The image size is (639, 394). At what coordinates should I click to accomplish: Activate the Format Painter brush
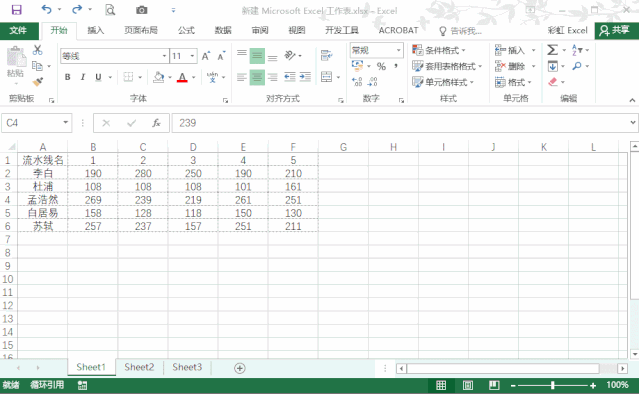coord(38,82)
